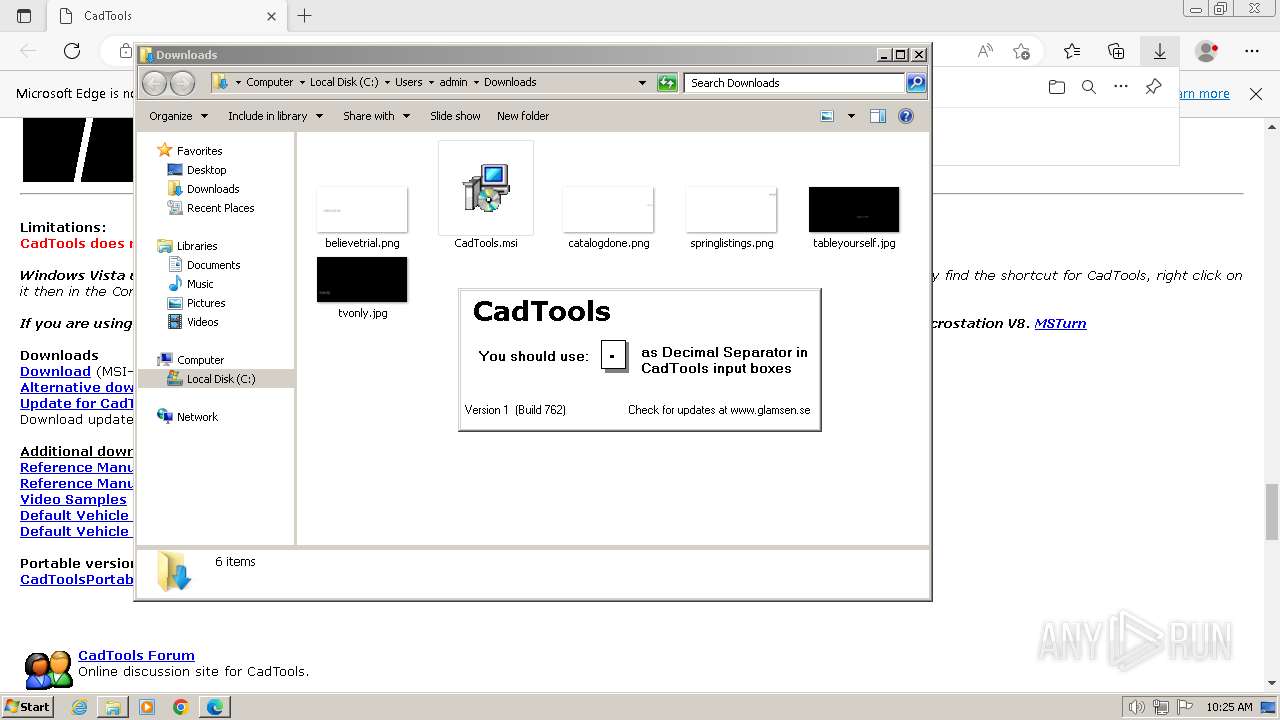The width and height of the screenshot is (1280, 720).
Task: Open the view options dropdown arrow
Action: (x=851, y=116)
